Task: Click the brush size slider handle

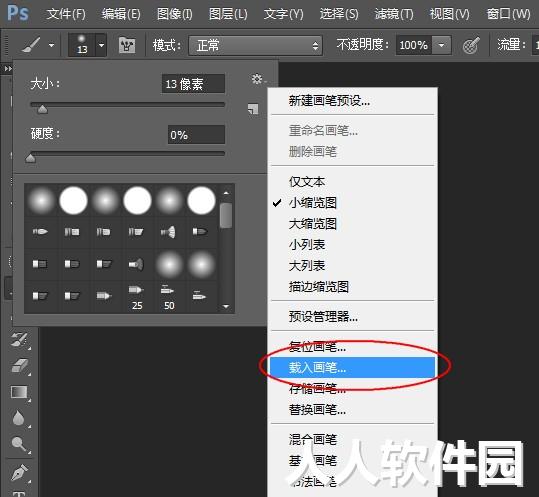Action: 43,109
